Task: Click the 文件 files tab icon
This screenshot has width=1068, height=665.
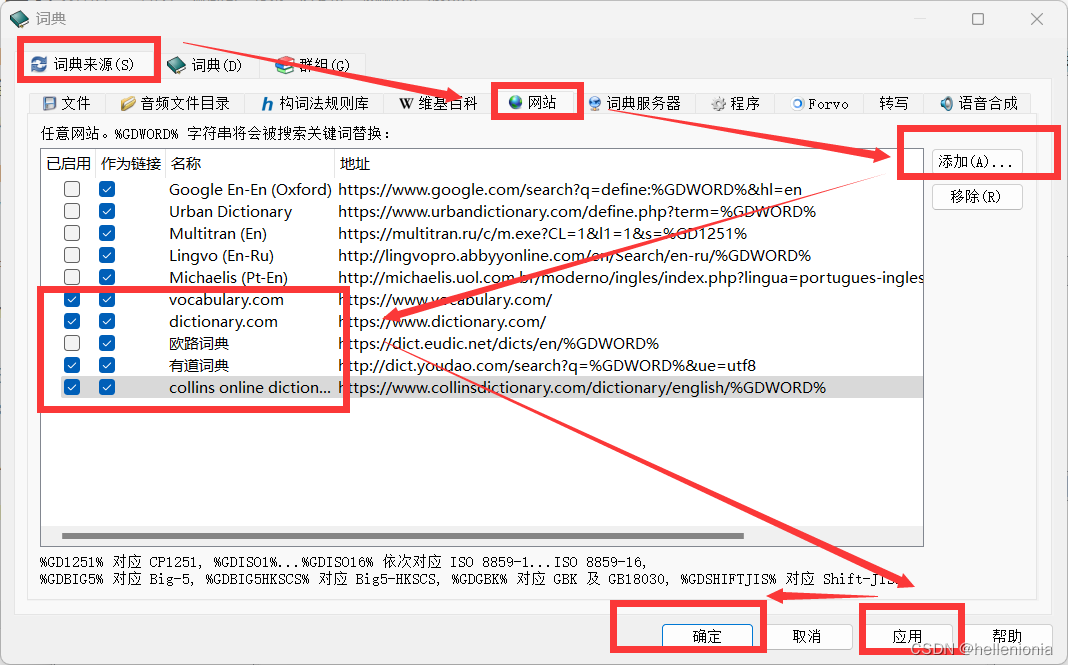Action: point(50,102)
